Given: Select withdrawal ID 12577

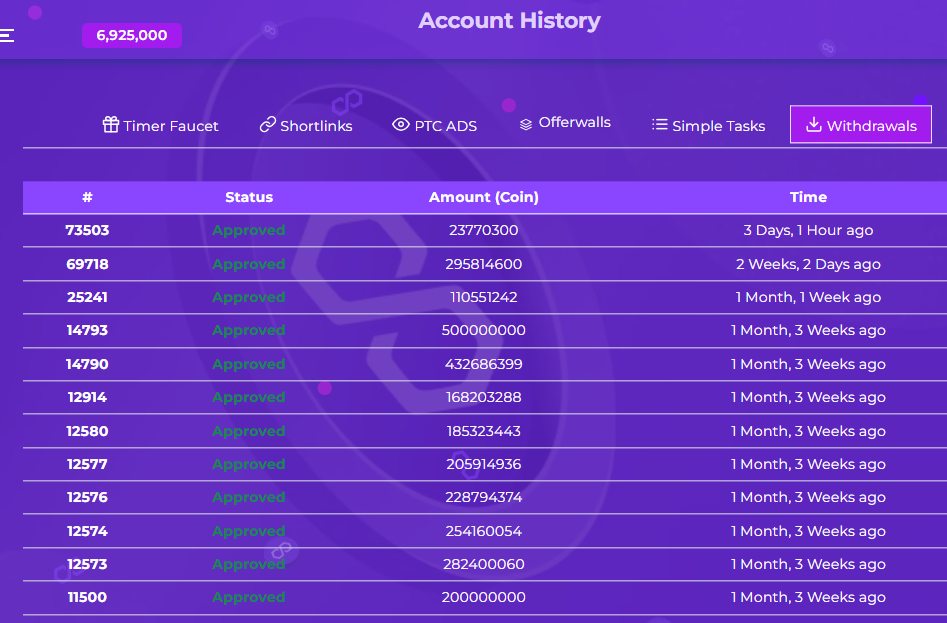Looking at the screenshot, I should [x=88, y=464].
